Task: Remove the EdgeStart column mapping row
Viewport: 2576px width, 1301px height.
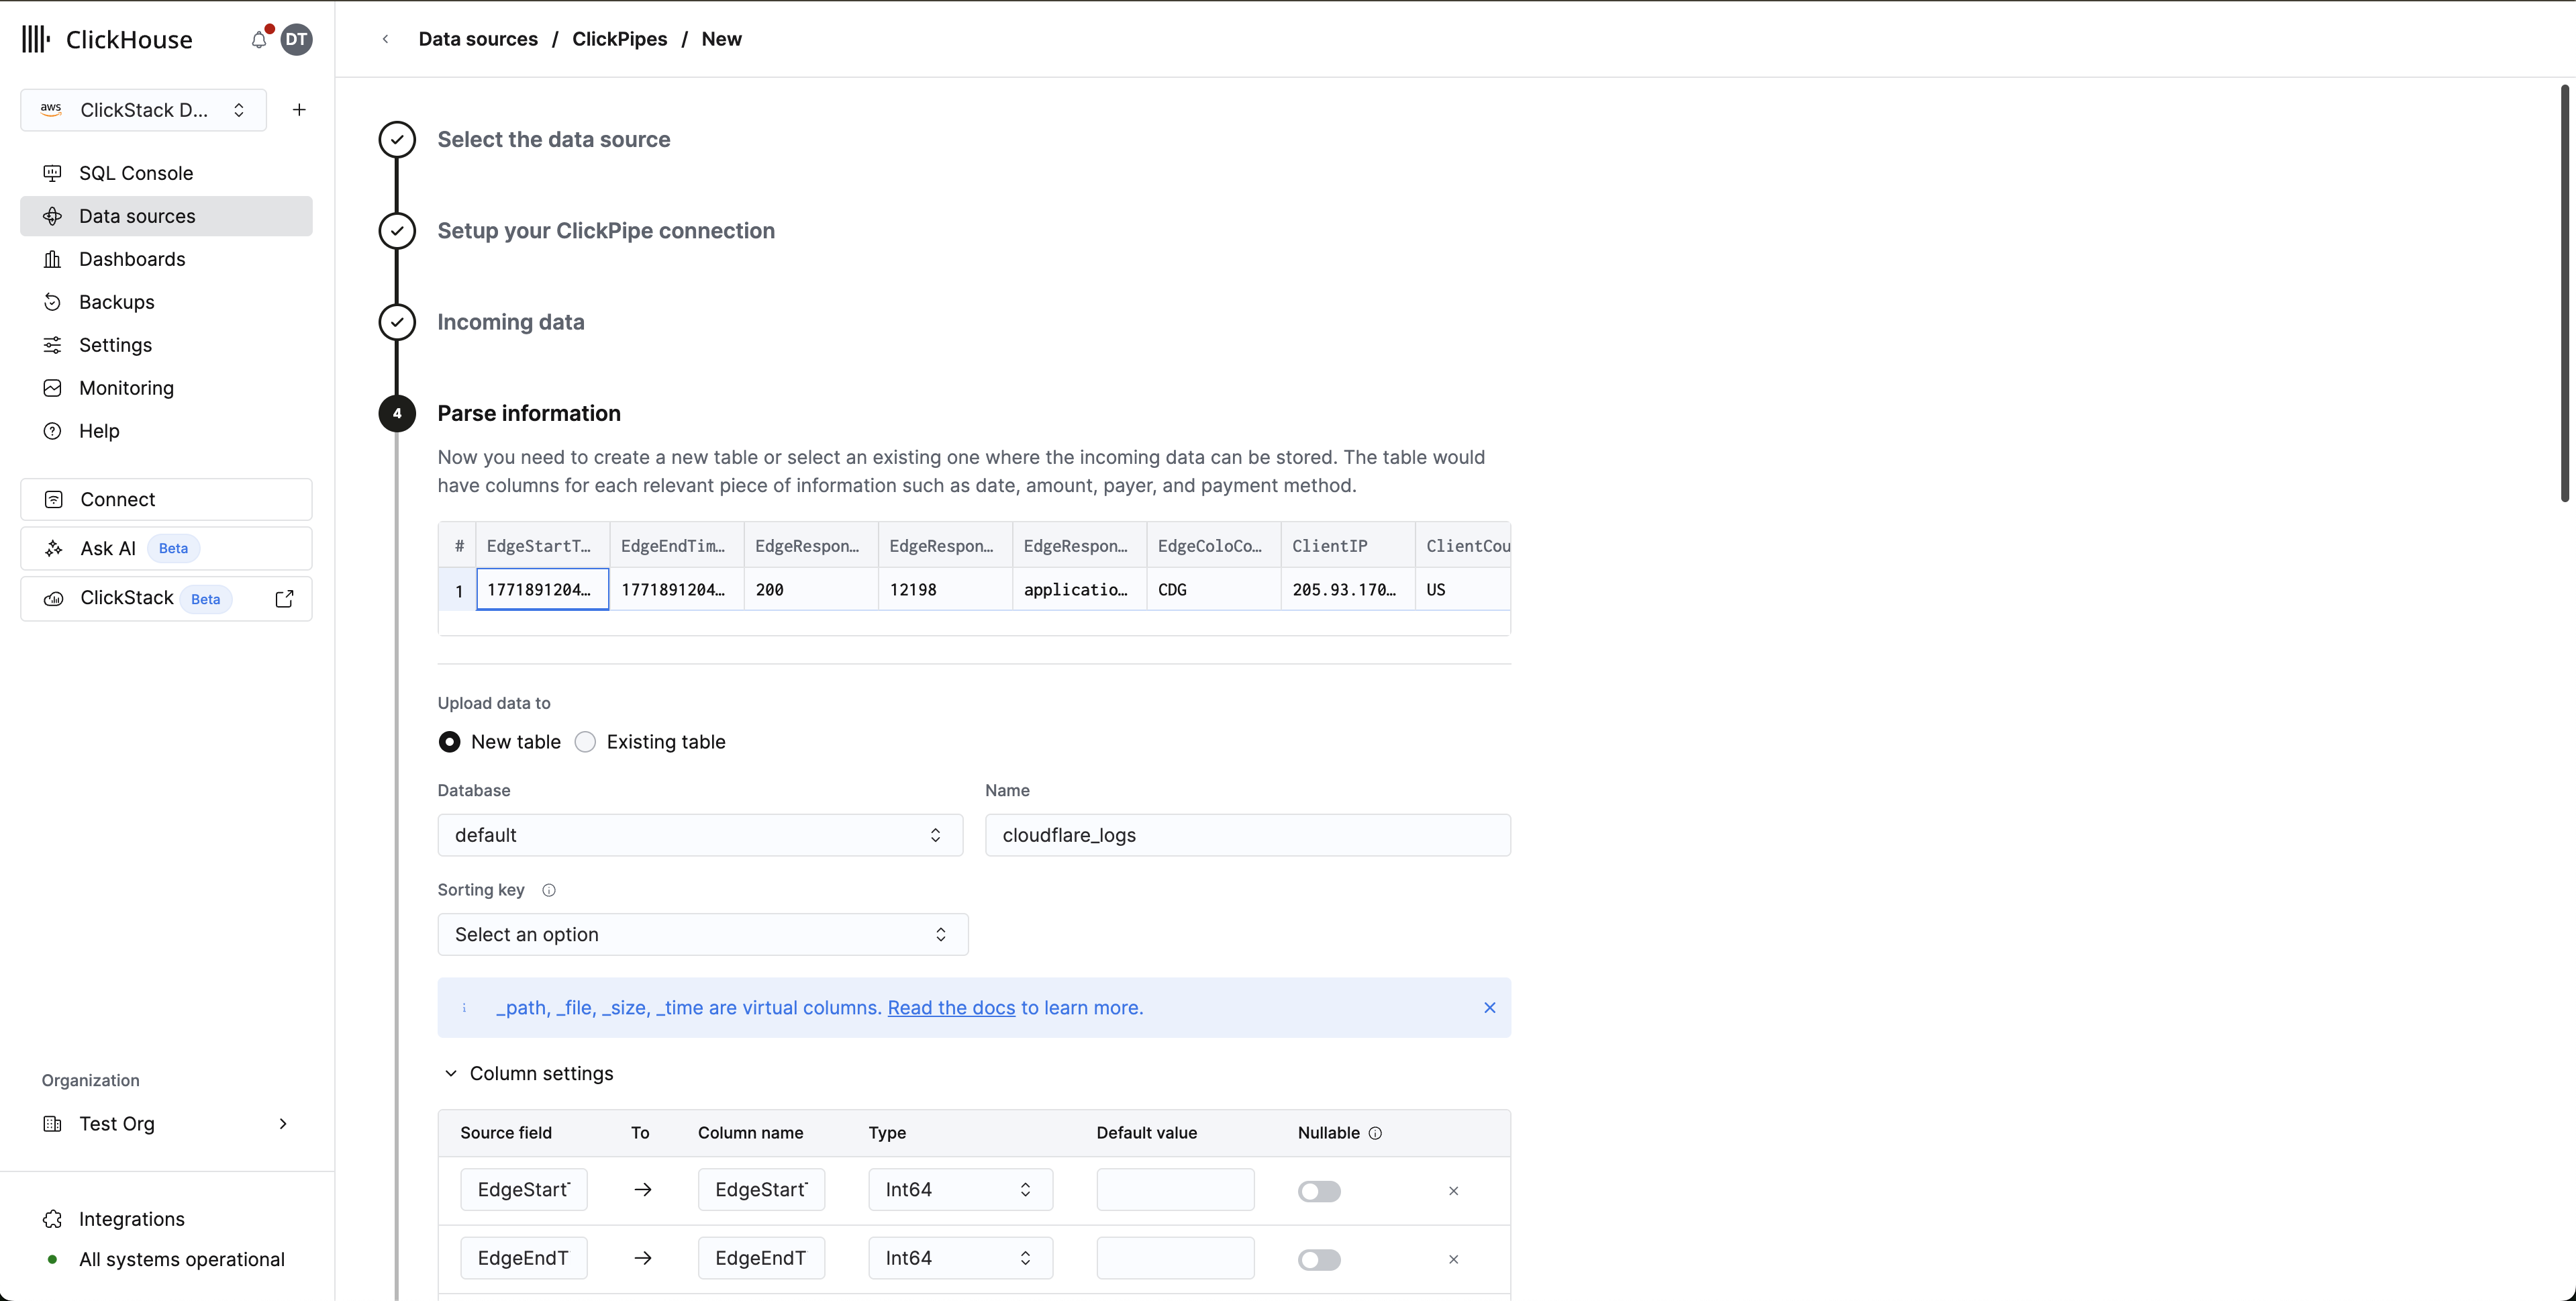Action: [1453, 1191]
